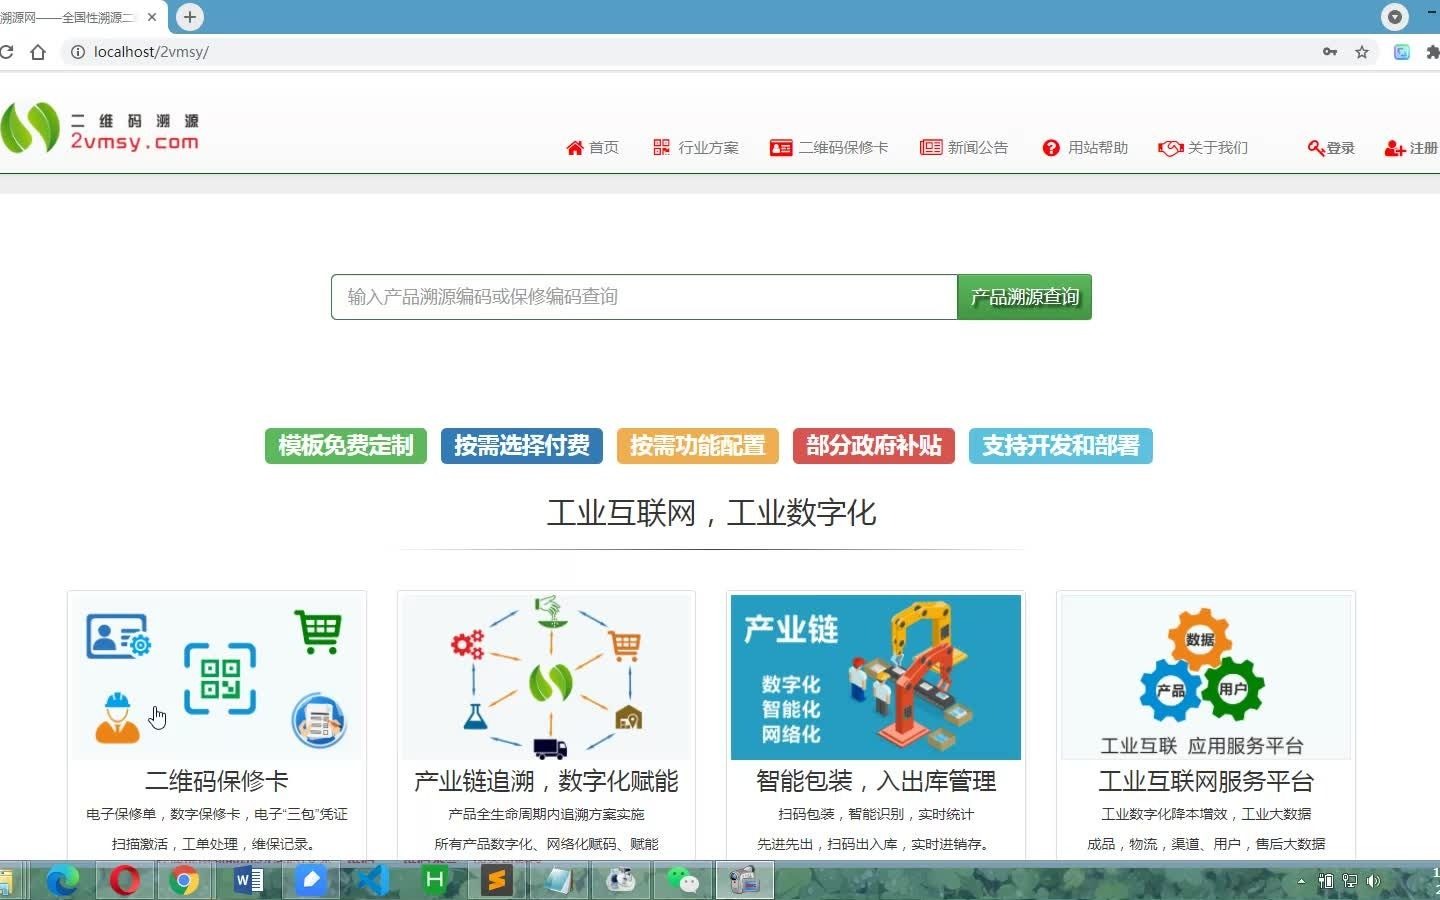Reload the page with the refresh icon
Screen dimensions: 1440x900
[9, 51]
